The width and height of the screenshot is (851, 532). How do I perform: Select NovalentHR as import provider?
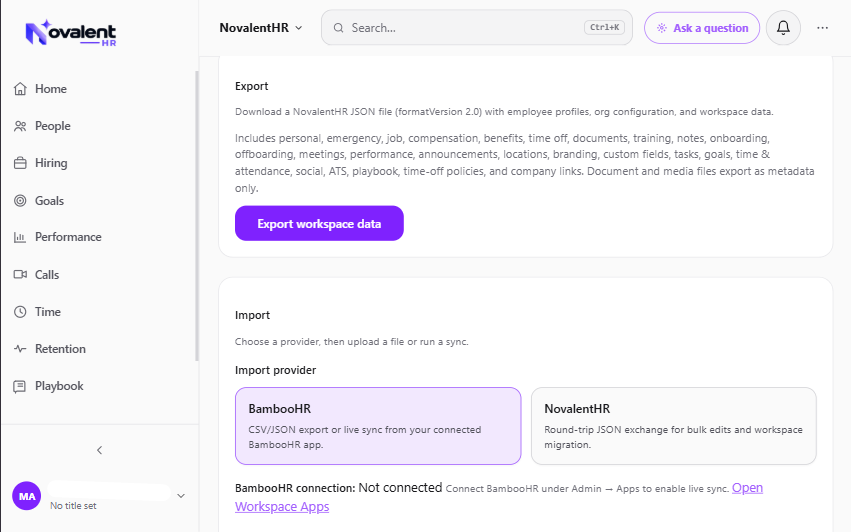[674, 426]
